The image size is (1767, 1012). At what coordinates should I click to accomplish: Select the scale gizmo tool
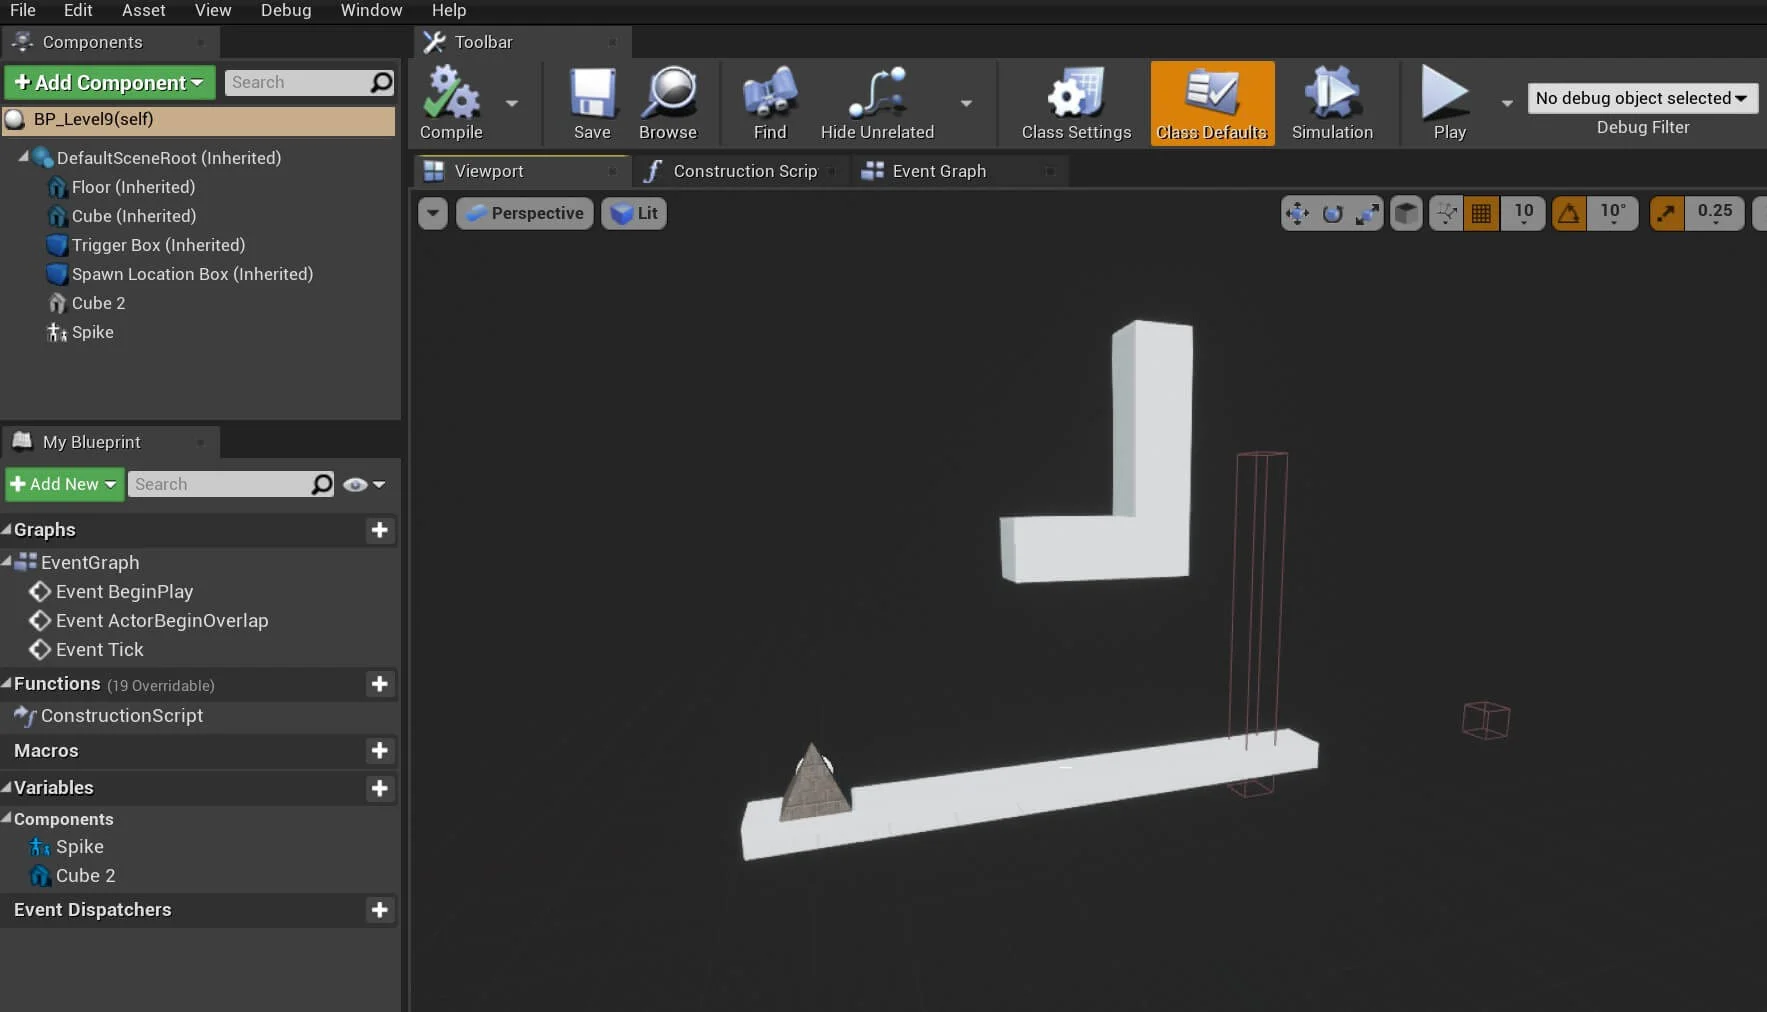(x=1366, y=213)
